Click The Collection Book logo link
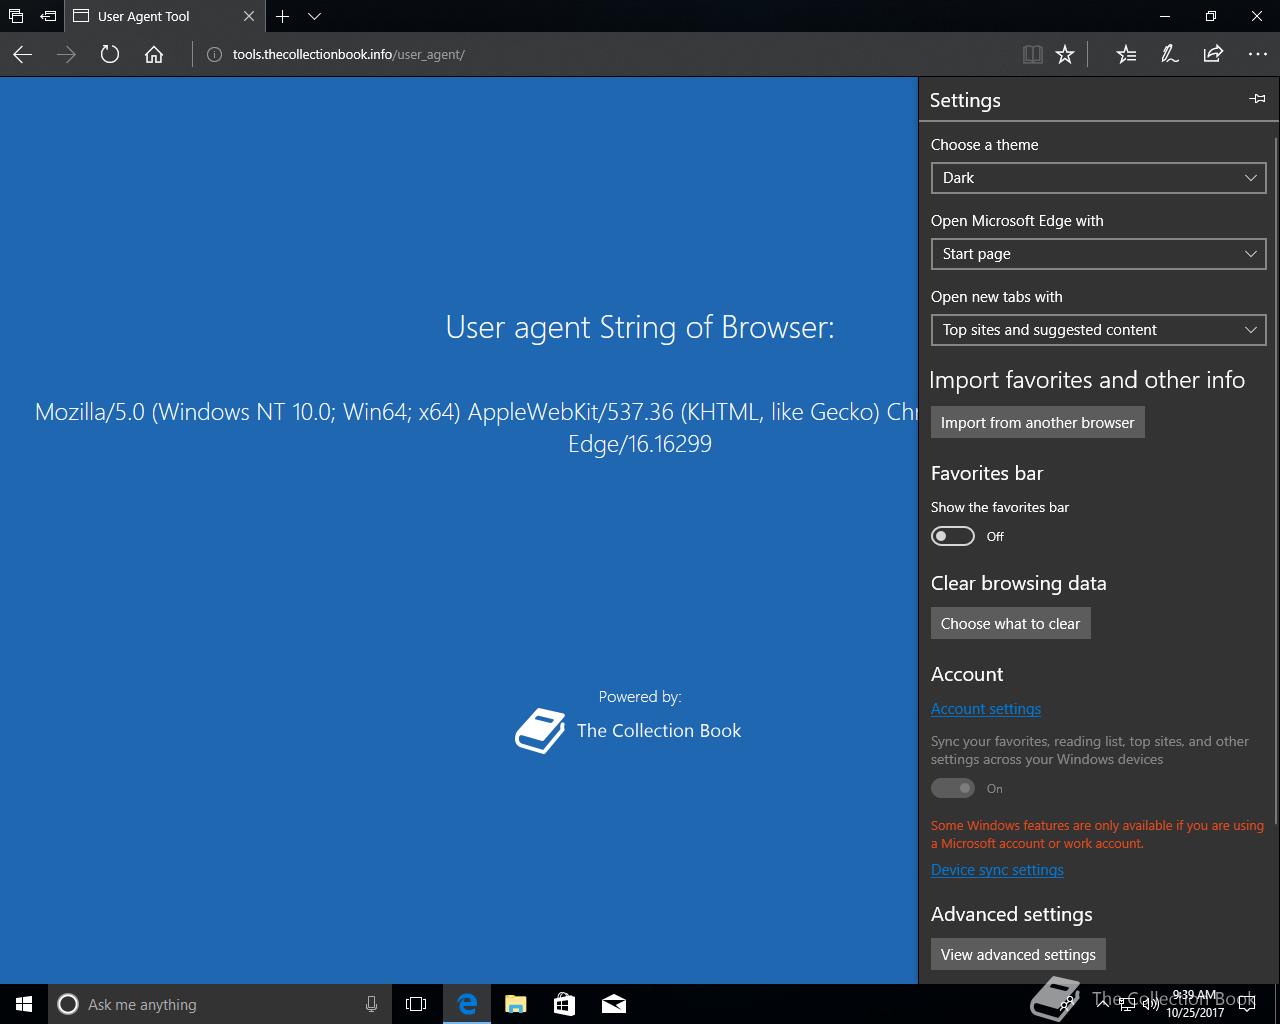1280x1024 pixels. tap(628, 731)
